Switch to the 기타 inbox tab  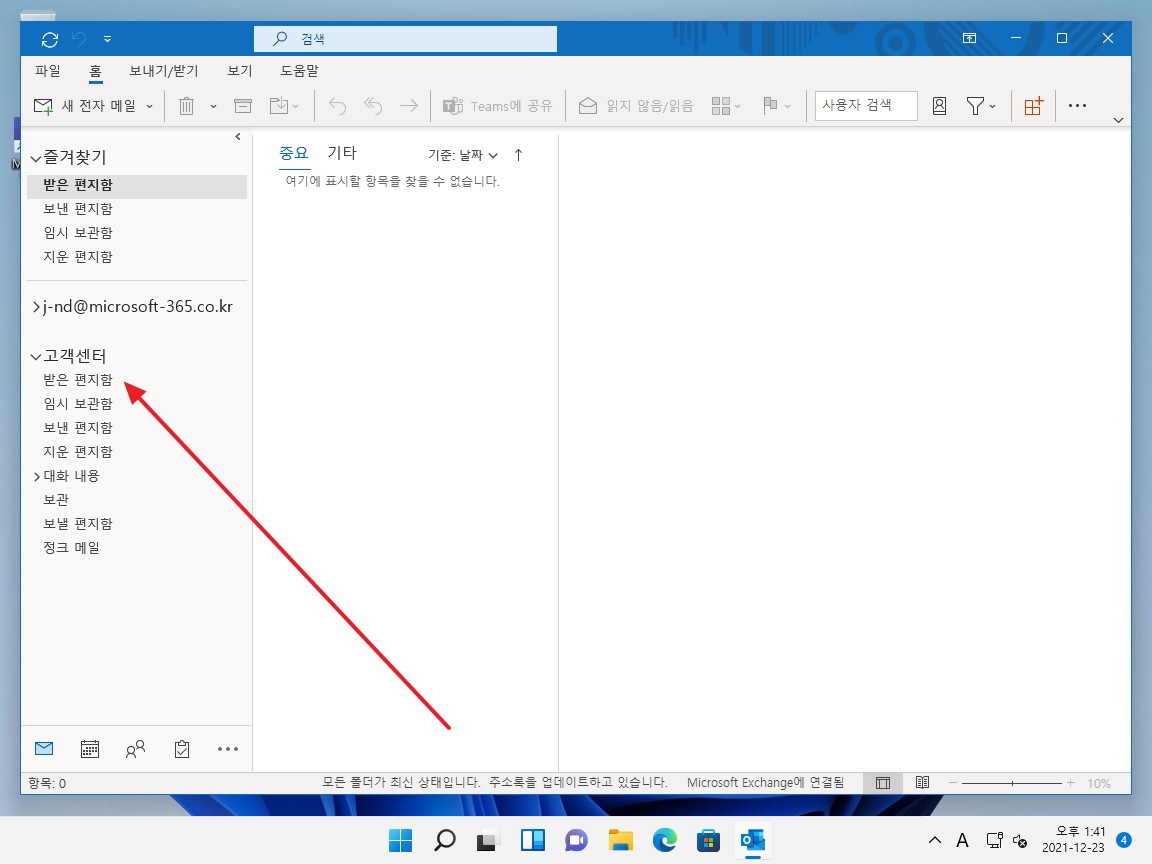(x=342, y=153)
